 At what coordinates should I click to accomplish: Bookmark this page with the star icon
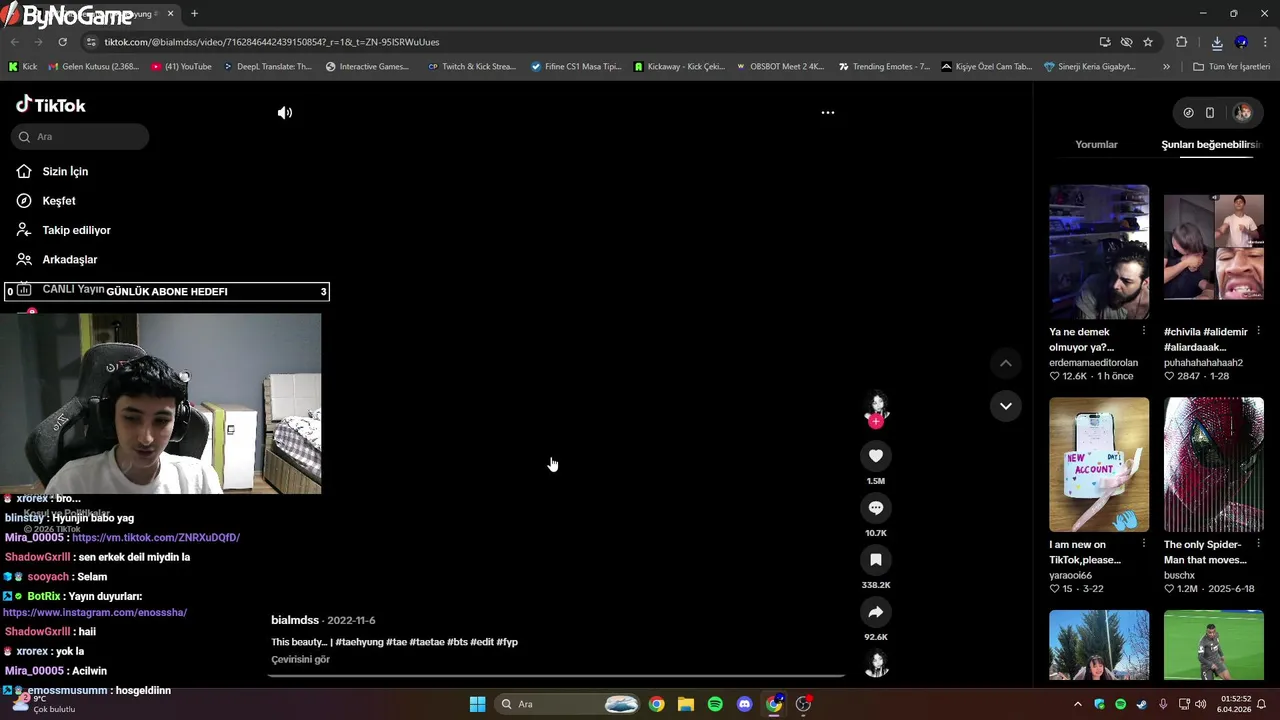pos(1148,42)
